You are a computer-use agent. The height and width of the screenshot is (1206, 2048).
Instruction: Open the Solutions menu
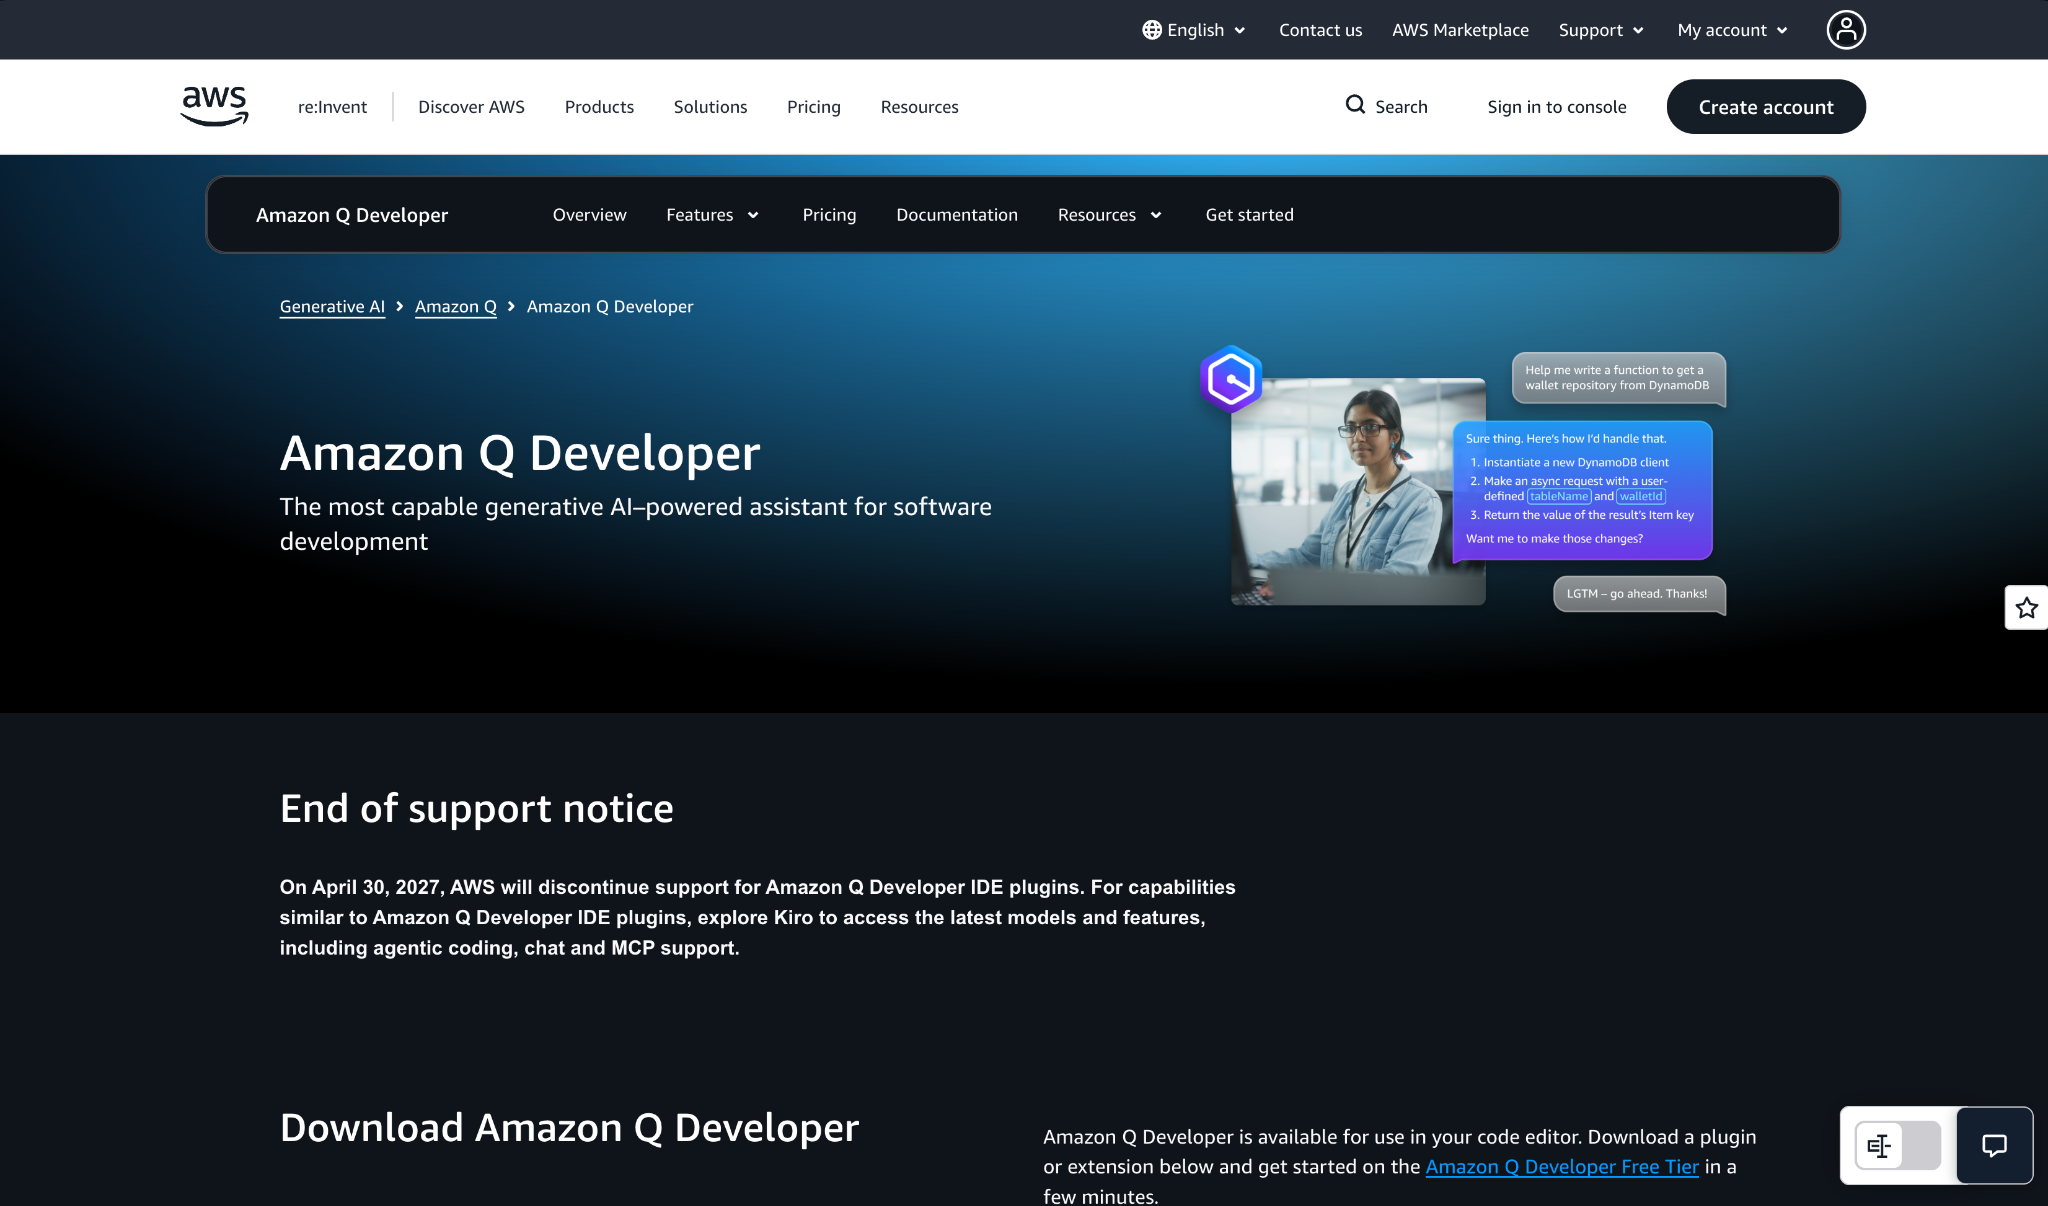coord(710,107)
